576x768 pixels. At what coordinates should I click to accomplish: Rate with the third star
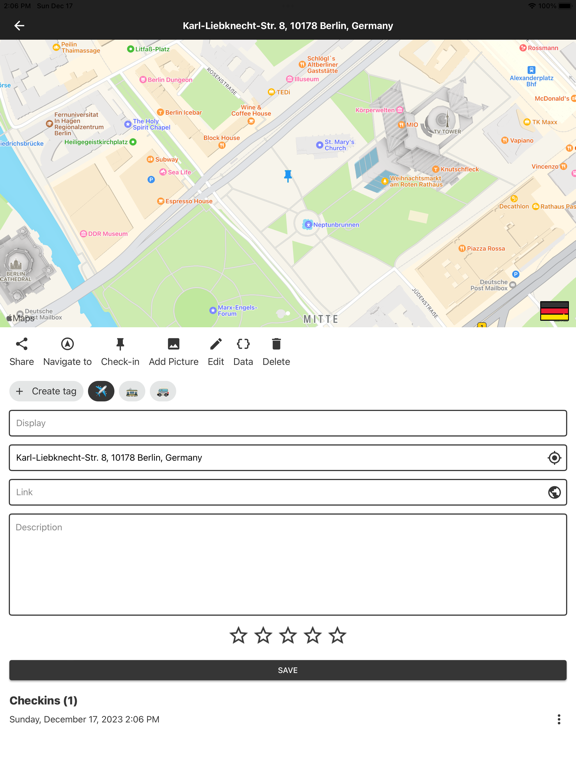(x=288, y=635)
